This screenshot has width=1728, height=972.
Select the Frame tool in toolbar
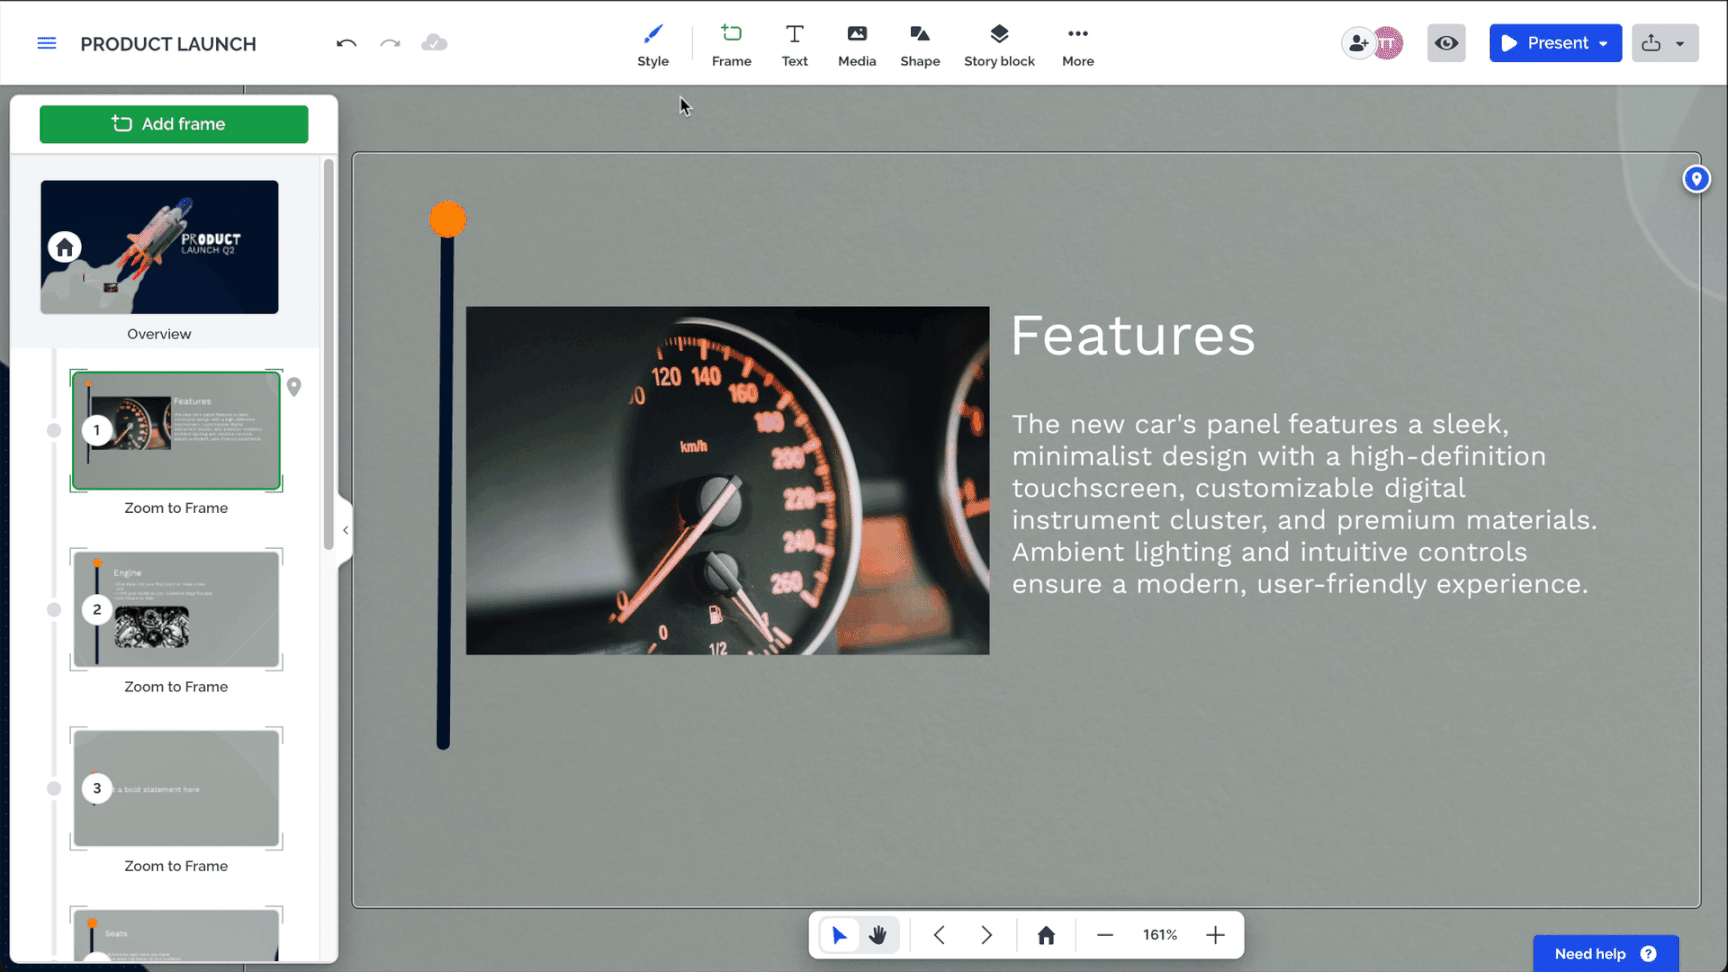731,45
